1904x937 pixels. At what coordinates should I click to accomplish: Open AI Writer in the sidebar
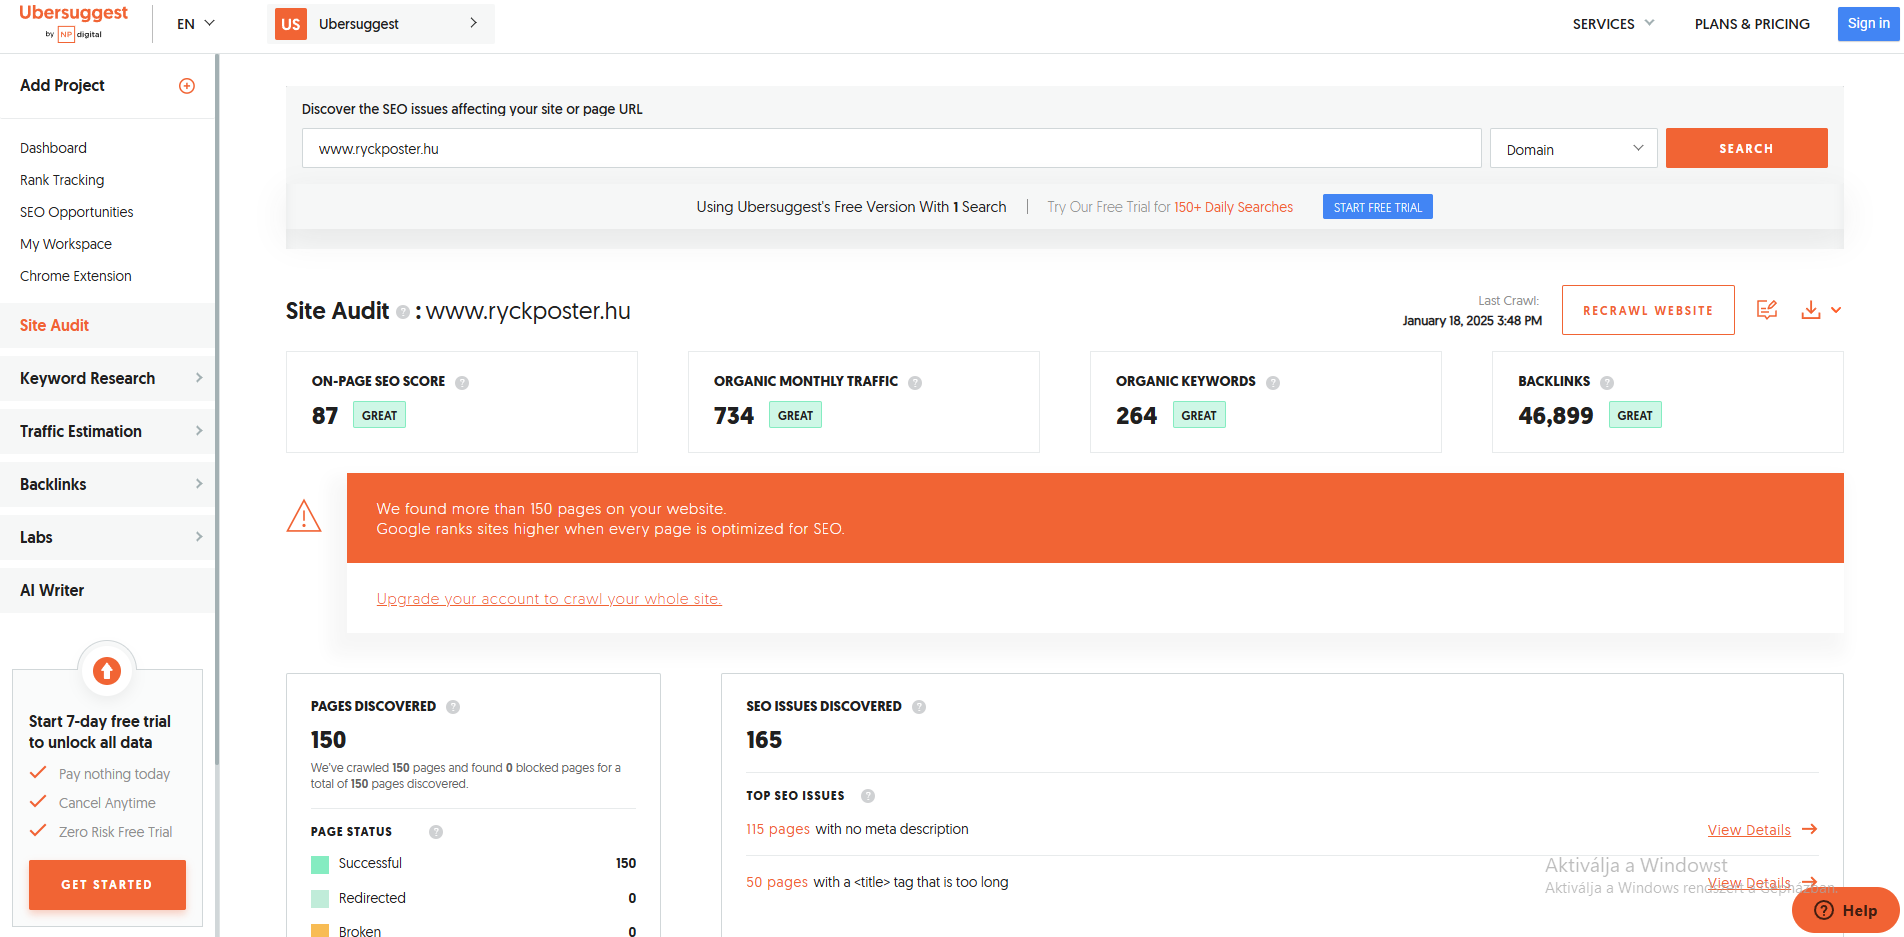coord(108,590)
